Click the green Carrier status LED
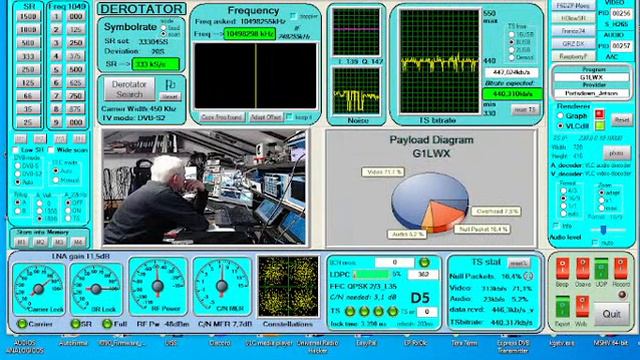Image resolution: width=640 pixels, height=360 pixels. tap(22, 324)
